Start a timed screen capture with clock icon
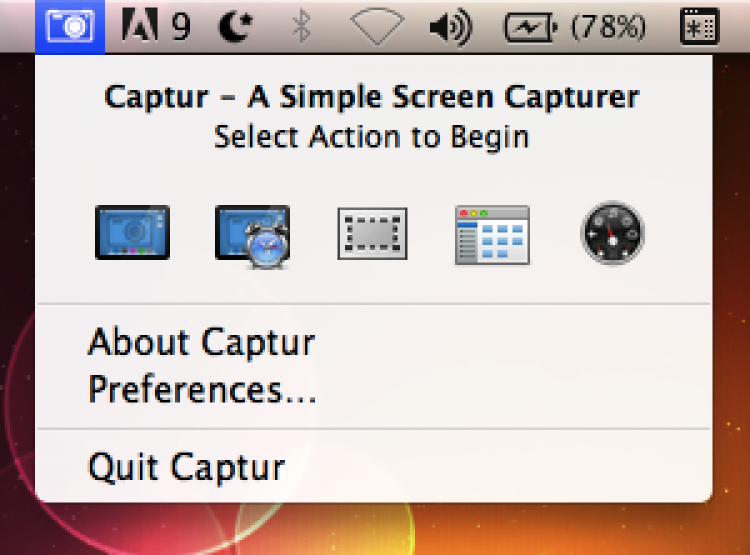The image size is (750, 555). [253, 235]
